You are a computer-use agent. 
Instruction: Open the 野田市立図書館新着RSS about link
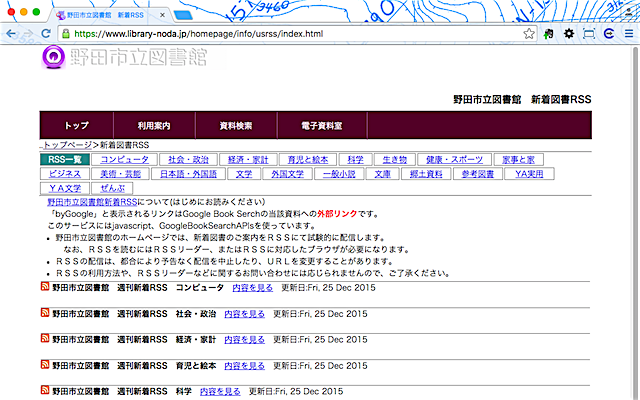point(92,202)
